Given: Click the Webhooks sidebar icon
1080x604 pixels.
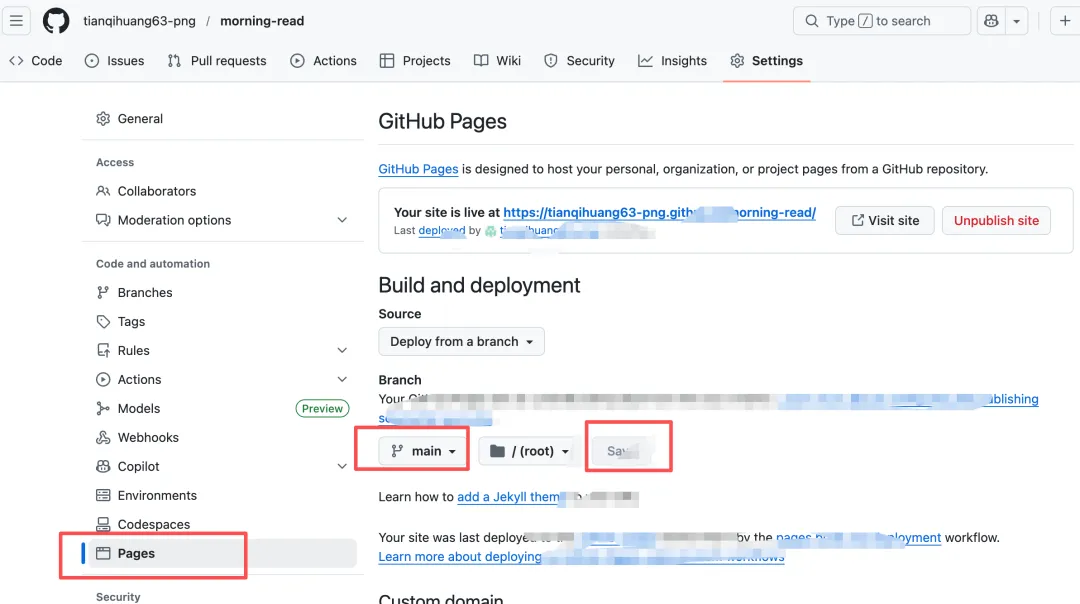Looking at the screenshot, I should pos(103,437).
